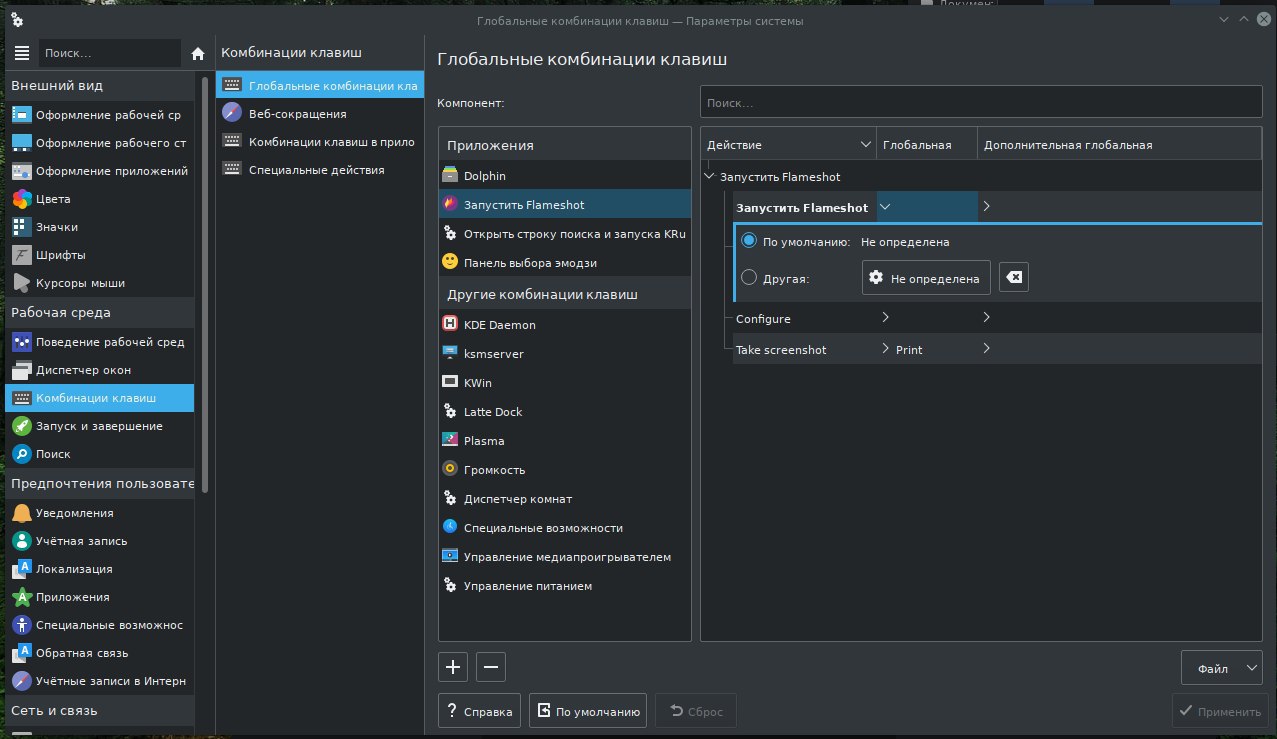Expand Запустить Flameshot additional global chevron

point(986,207)
